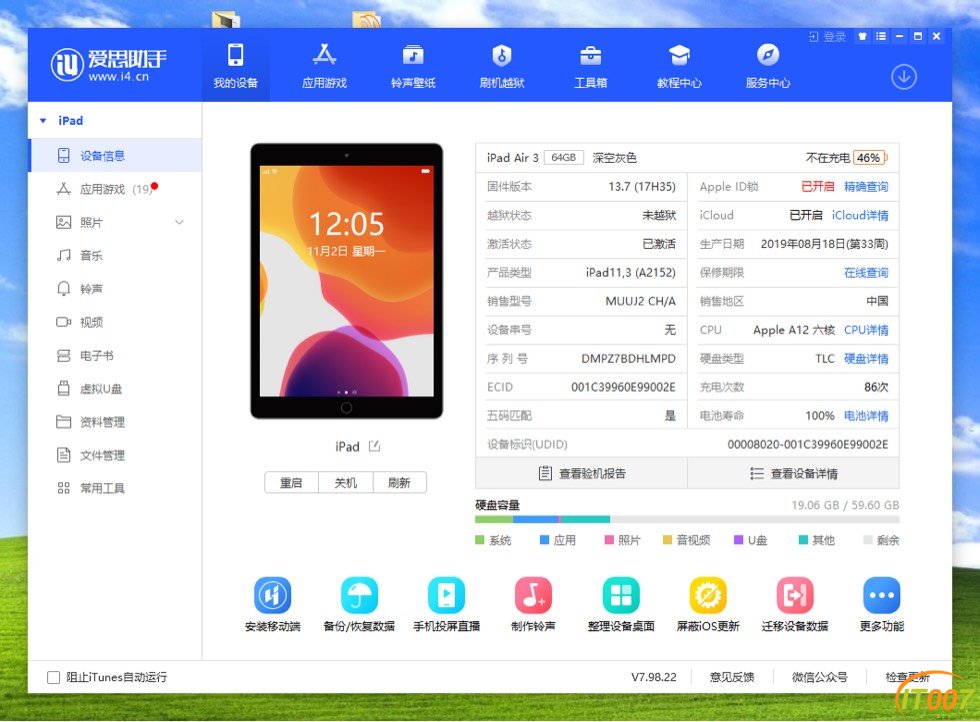Click the UDID value 00008020-001C39960E99002E
The width and height of the screenshot is (980, 722).
pos(808,444)
